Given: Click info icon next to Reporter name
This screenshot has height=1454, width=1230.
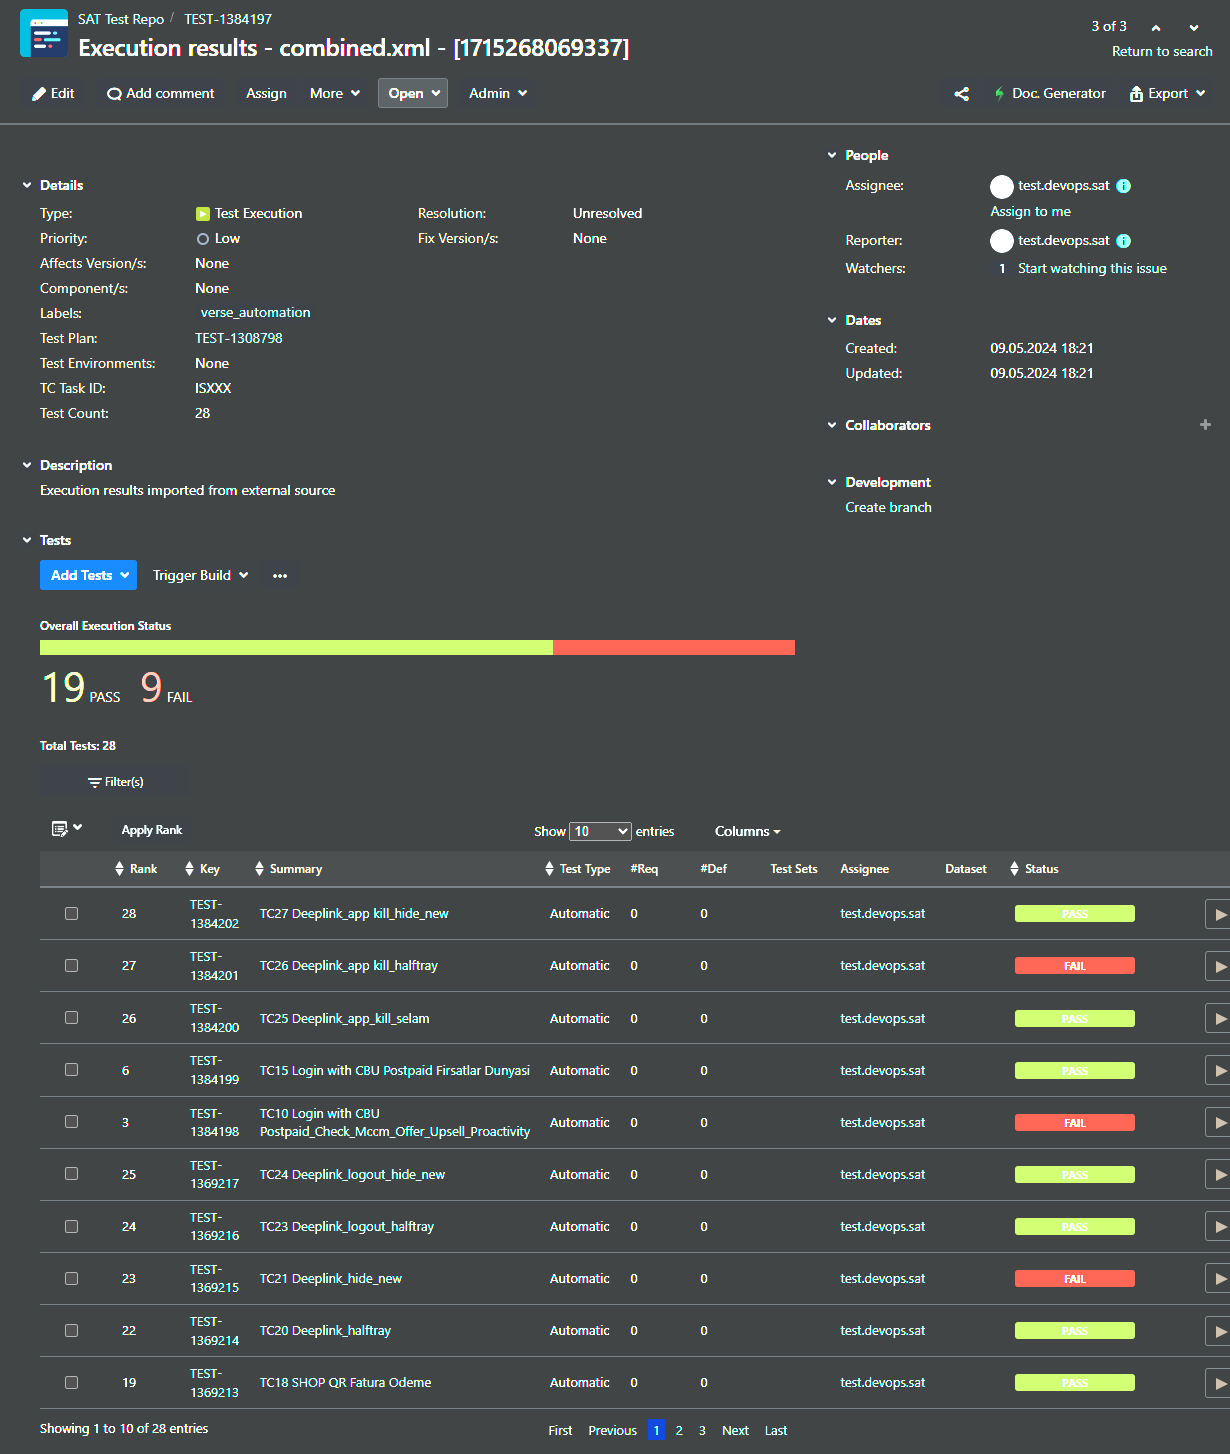Looking at the screenshot, I should (1124, 241).
